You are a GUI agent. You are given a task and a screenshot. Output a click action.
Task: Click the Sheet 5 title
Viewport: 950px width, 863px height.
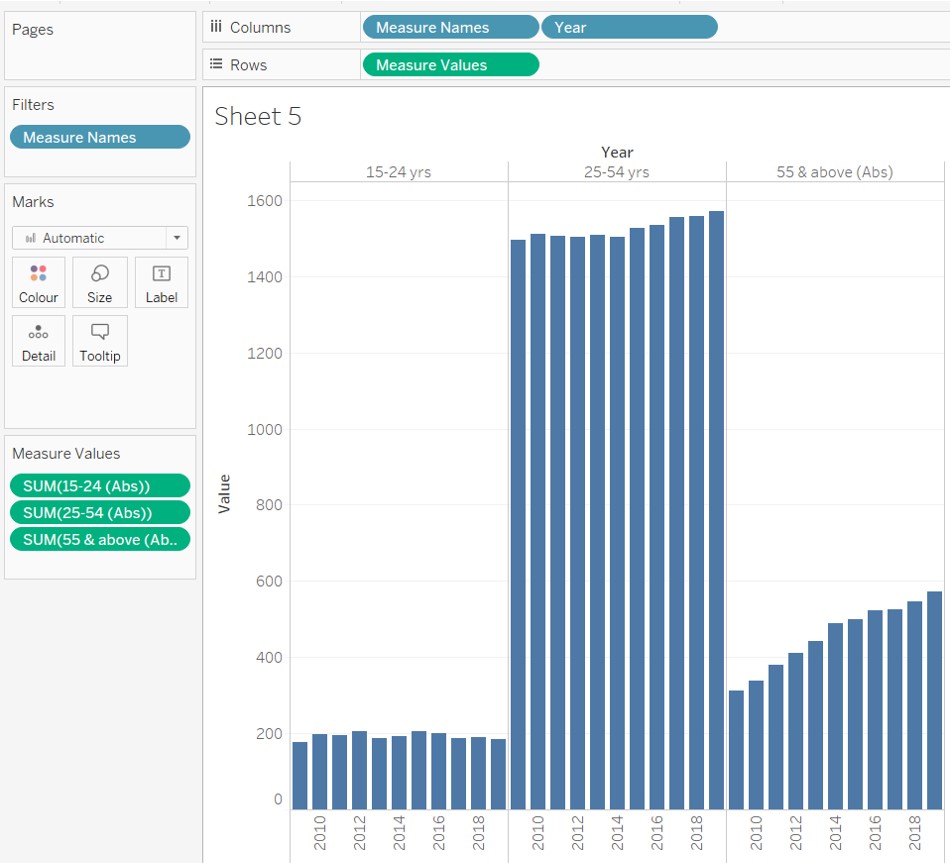pyautogui.click(x=257, y=117)
